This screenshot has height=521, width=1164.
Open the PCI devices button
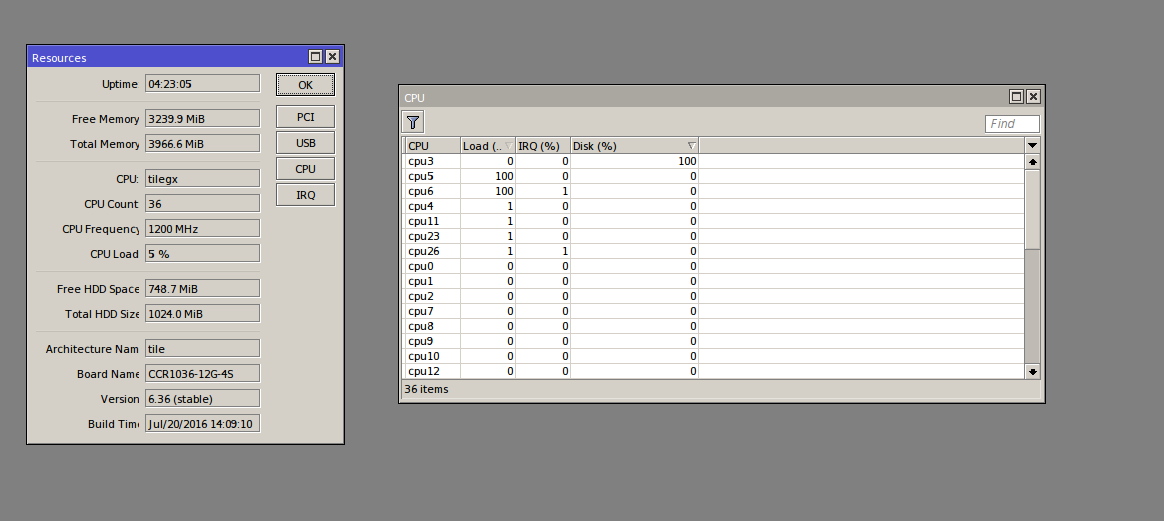pos(305,117)
